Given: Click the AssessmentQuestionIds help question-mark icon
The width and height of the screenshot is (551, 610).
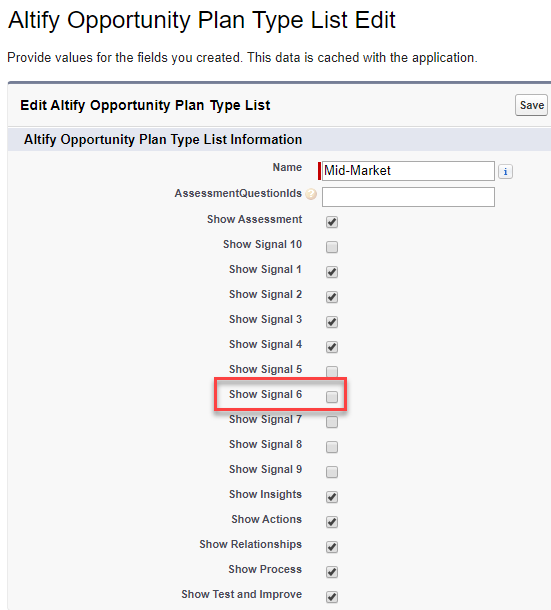Looking at the screenshot, I should [x=311, y=194].
